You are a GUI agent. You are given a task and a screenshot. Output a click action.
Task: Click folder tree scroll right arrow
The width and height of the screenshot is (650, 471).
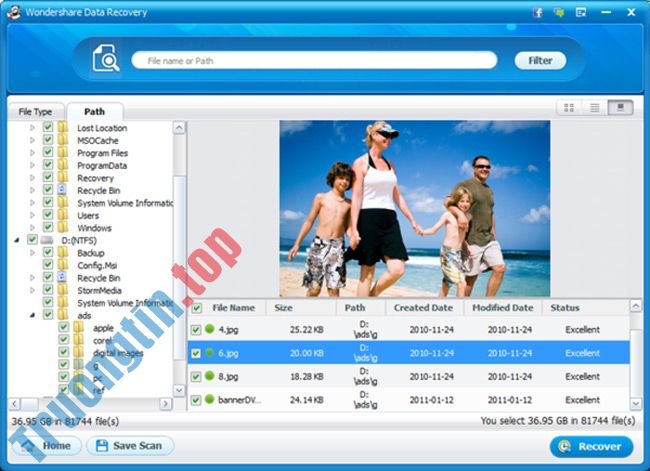165,403
